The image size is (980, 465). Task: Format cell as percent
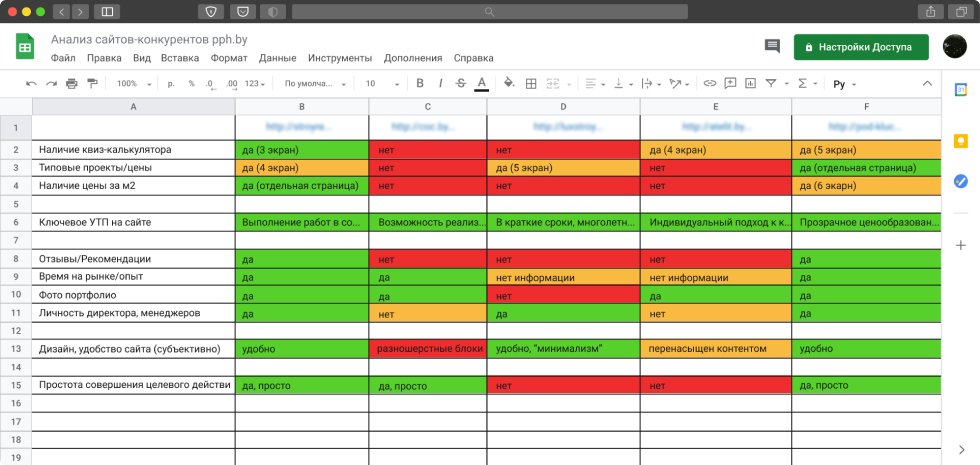[x=191, y=84]
